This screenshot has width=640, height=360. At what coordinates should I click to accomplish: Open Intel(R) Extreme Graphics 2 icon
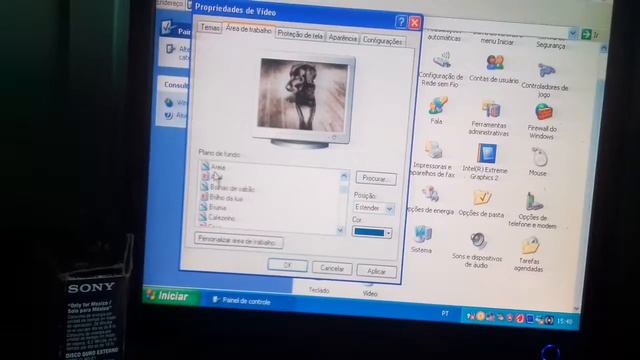[x=487, y=153]
